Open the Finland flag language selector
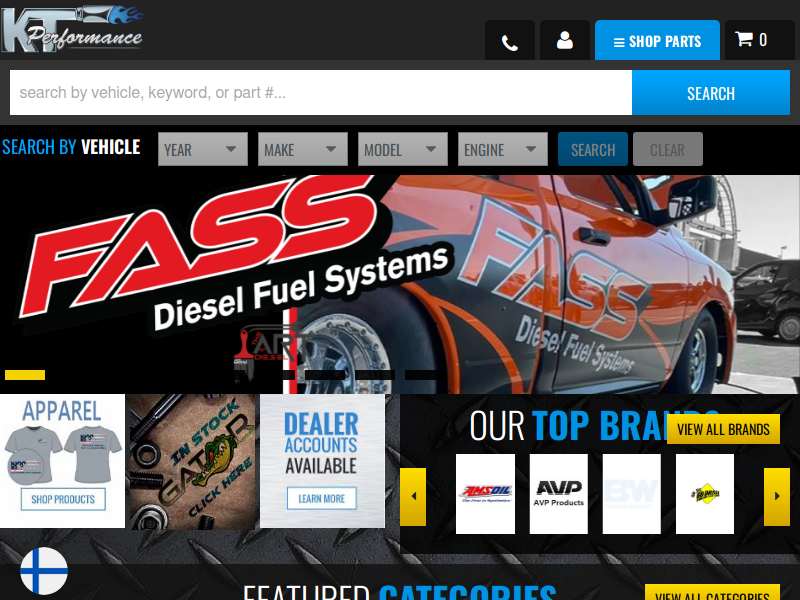Viewport: 800px width, 600px height. tap(44, 571)
